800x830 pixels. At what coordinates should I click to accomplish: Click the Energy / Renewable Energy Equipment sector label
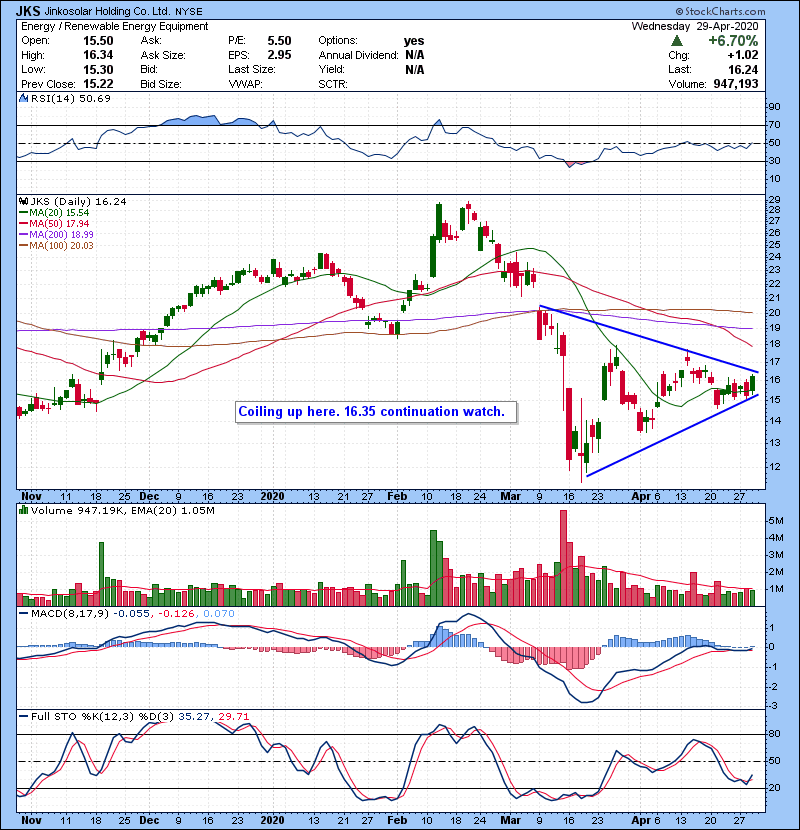pos(114,26)
